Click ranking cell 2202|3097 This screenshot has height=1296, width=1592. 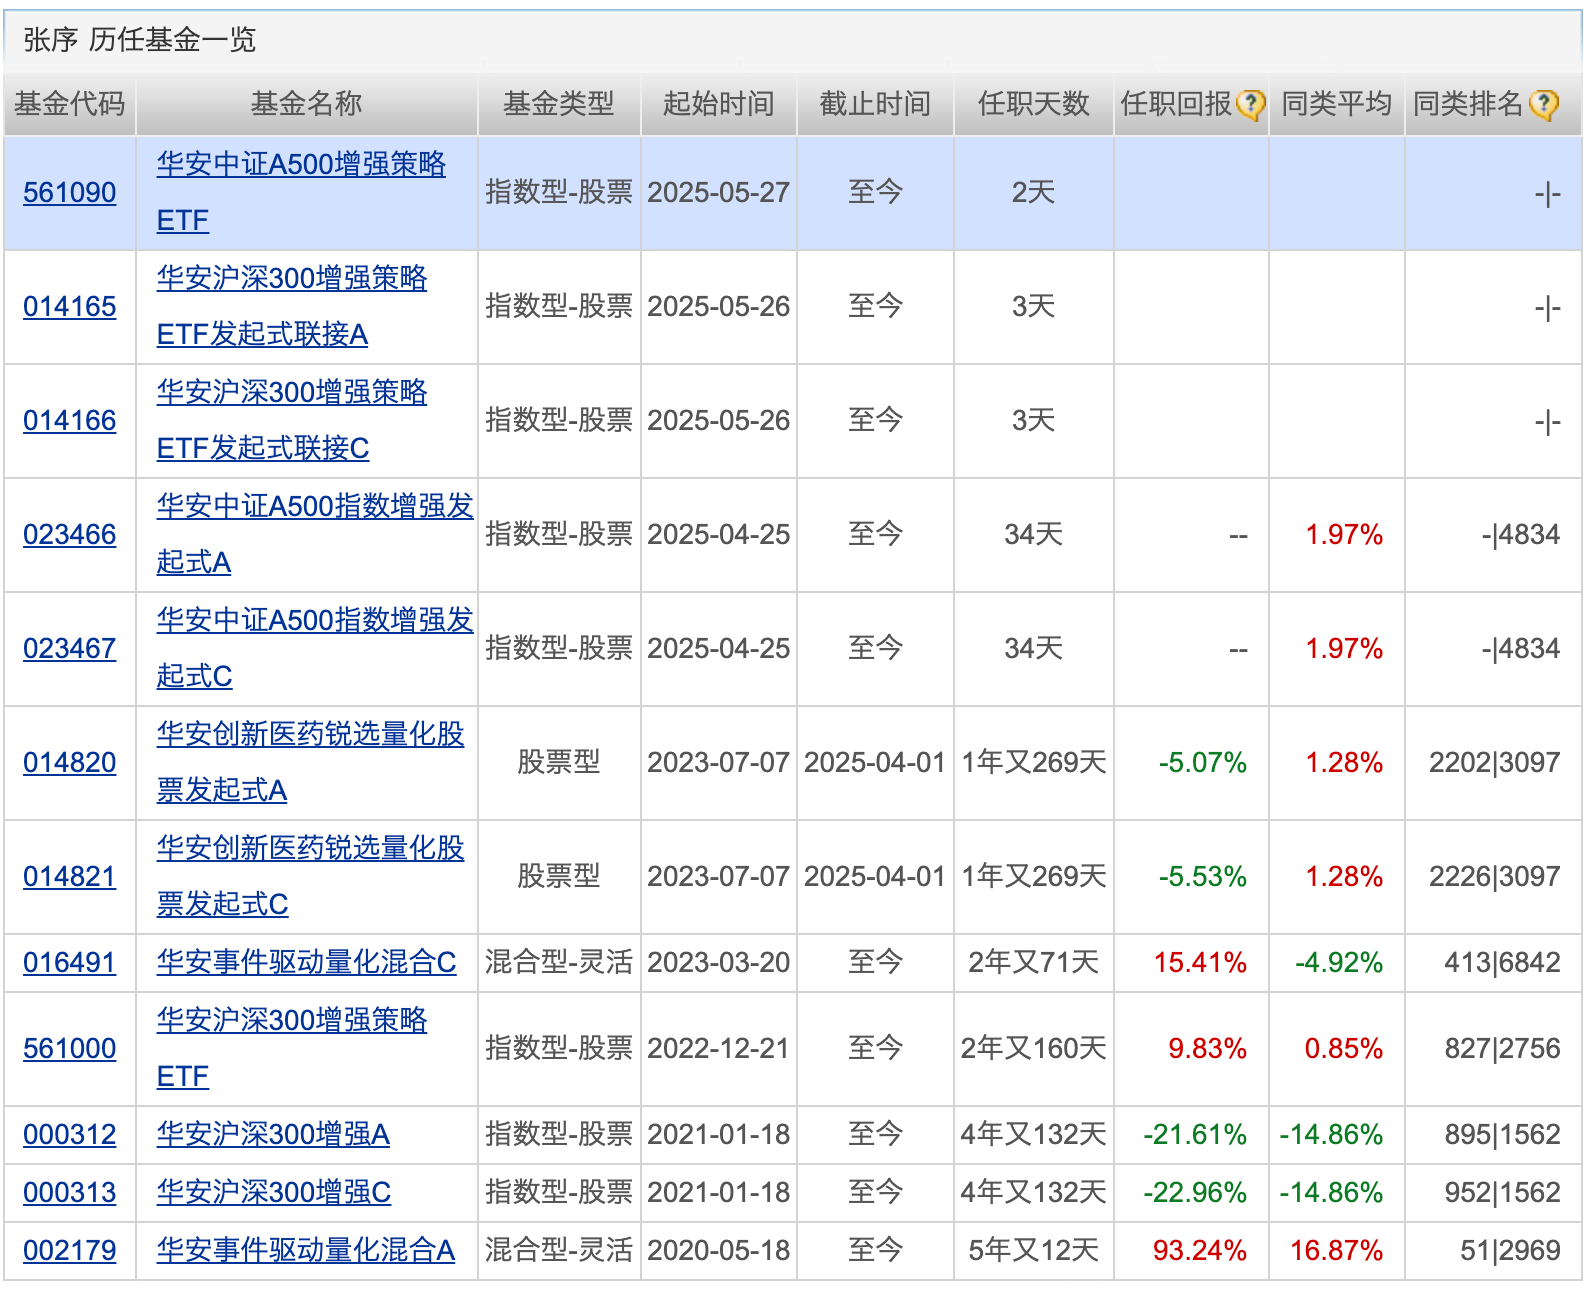(1495, 763)
